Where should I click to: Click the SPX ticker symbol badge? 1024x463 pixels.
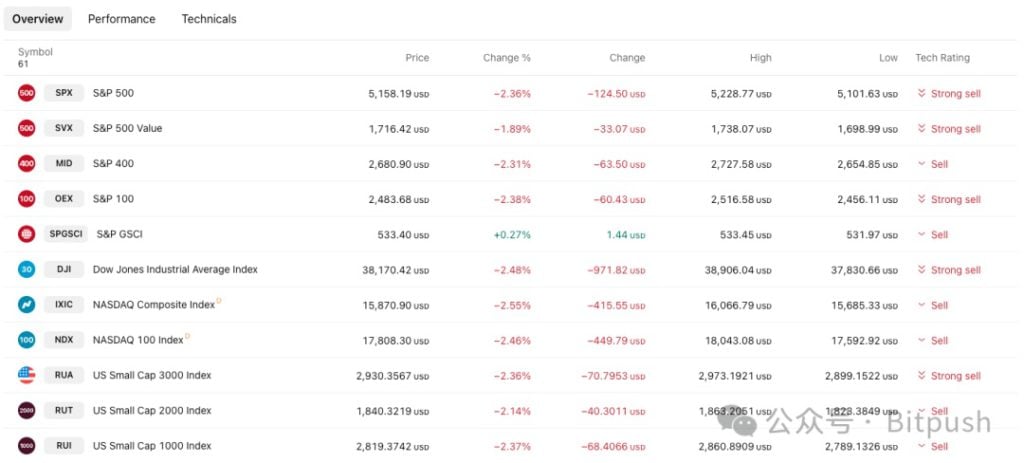tap(64, 93)
